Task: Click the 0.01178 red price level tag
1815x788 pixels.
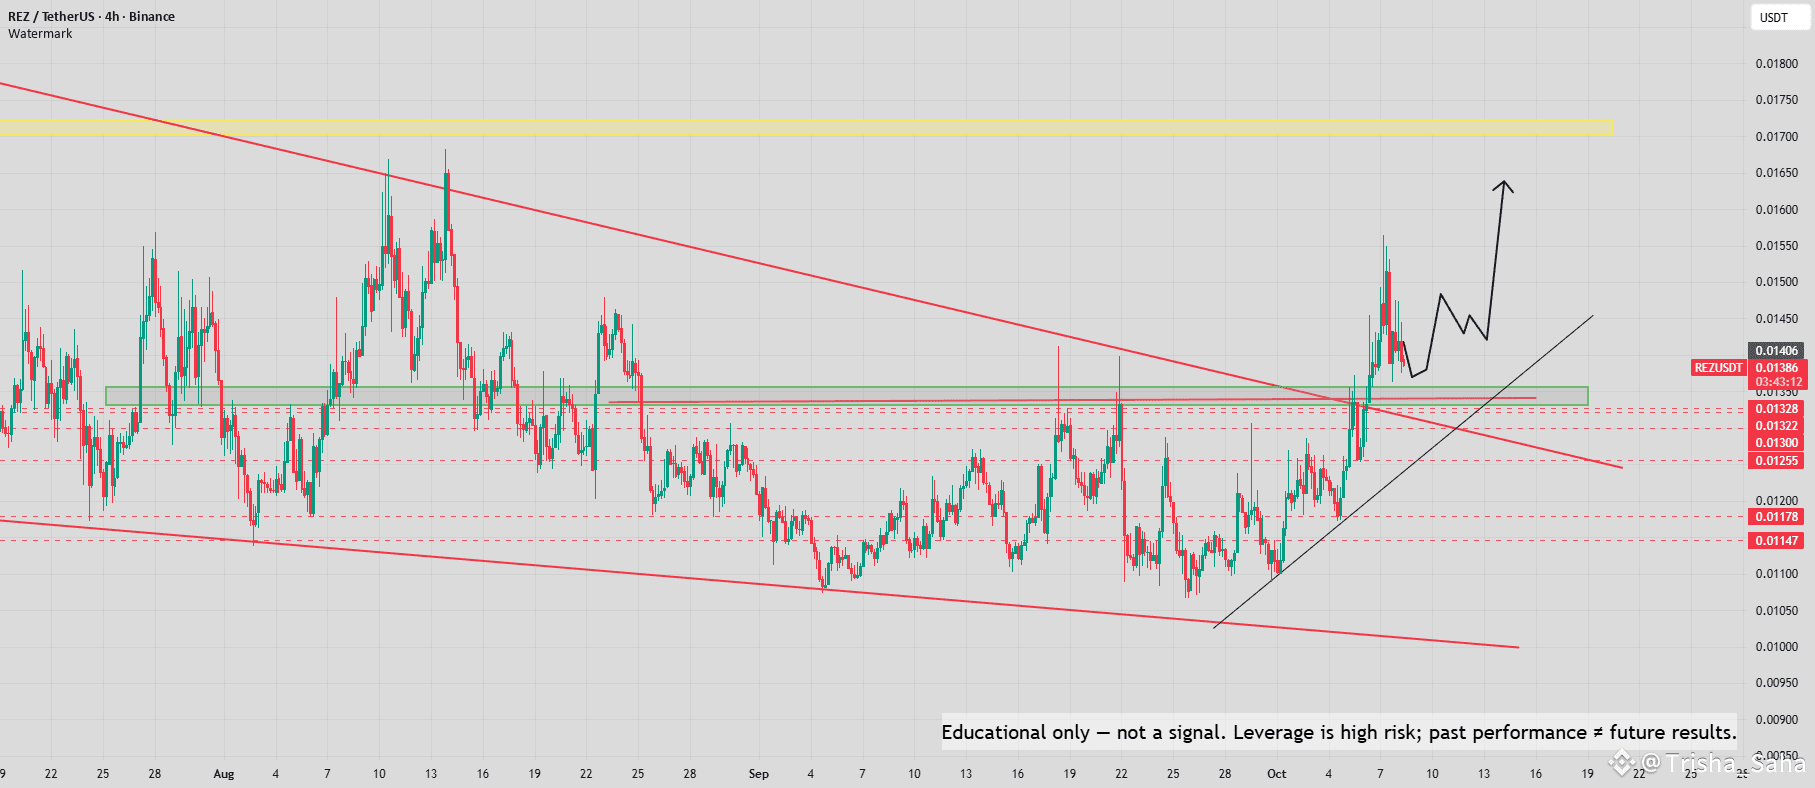Action: [1777, 517]
